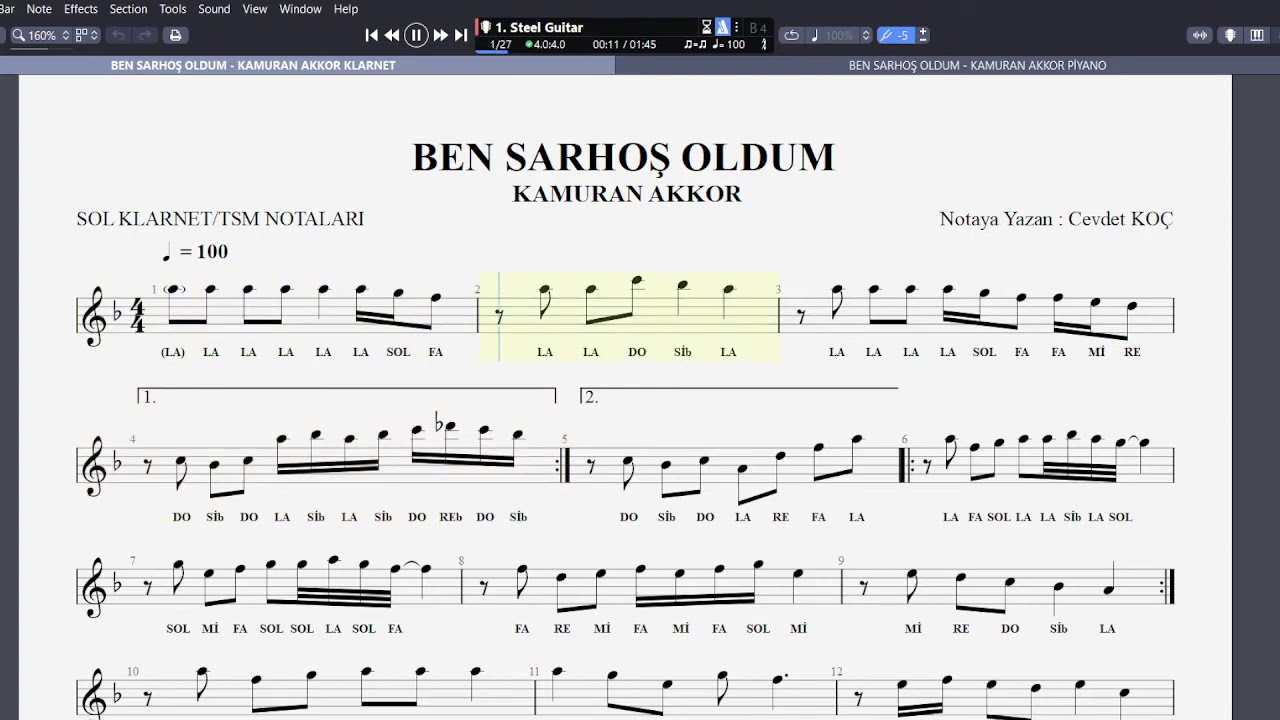Click the undo arrow

coord(119,35)
